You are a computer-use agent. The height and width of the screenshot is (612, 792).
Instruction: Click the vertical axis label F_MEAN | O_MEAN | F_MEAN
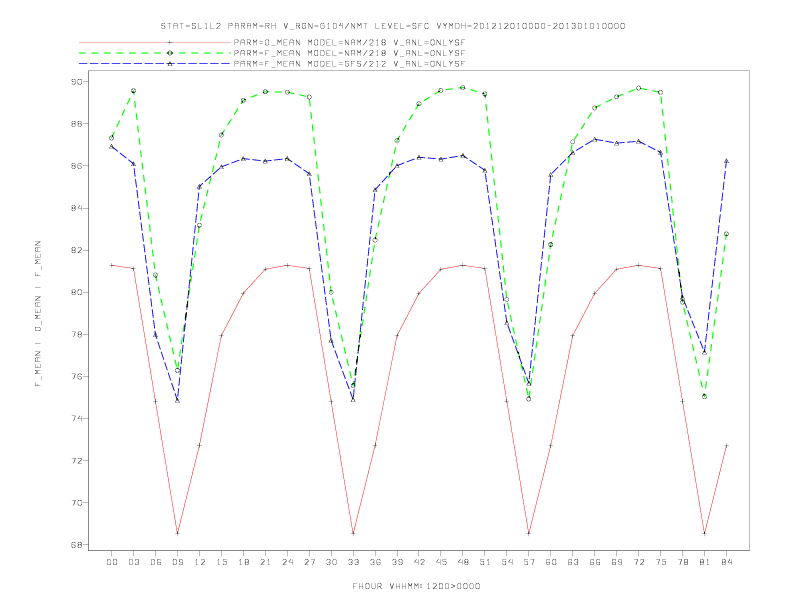pos(38,314)
